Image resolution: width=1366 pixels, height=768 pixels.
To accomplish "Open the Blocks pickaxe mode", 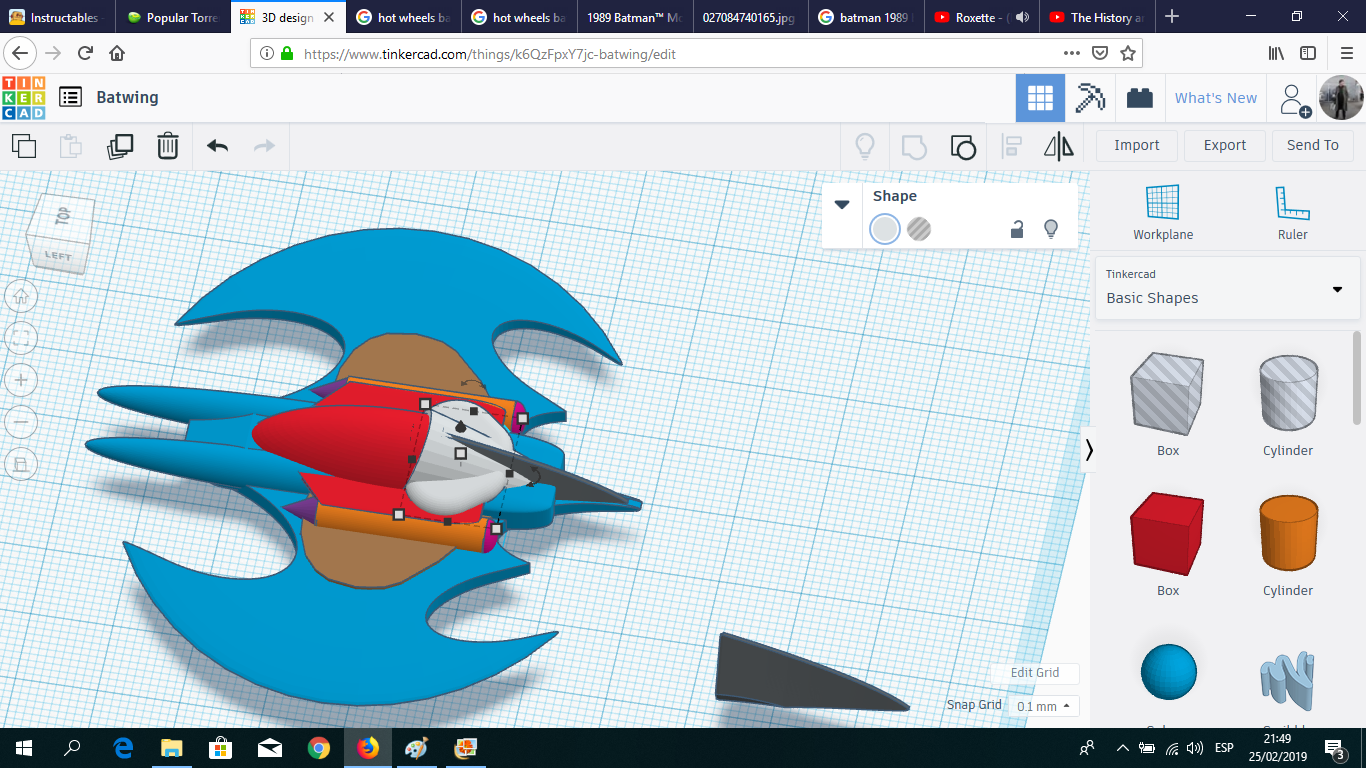I will [1090, 98].
